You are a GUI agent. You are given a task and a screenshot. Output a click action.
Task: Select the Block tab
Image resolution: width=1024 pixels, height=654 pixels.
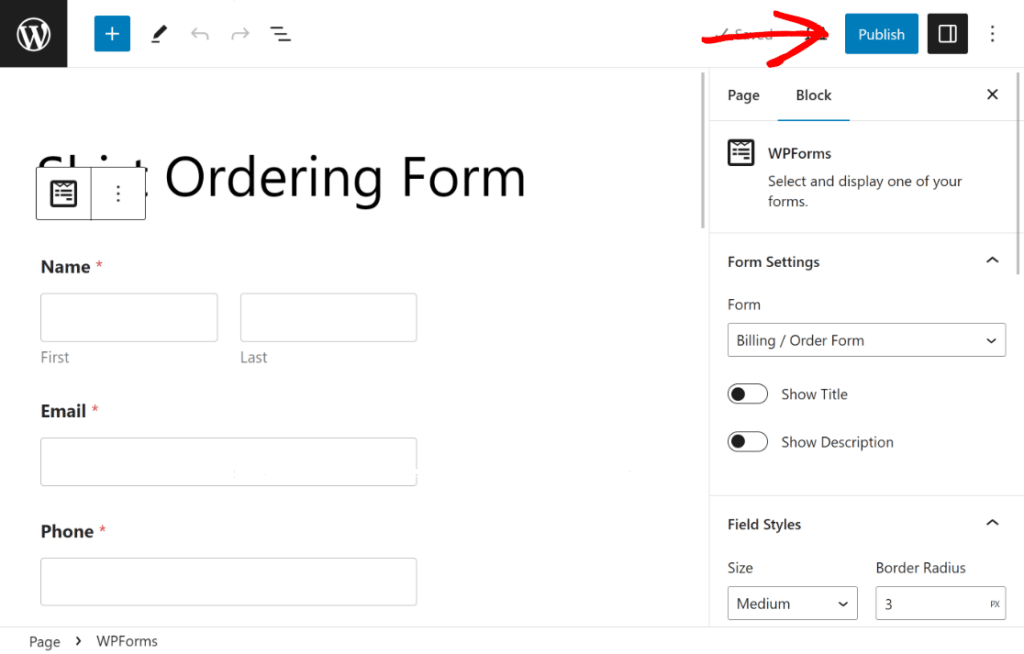click(813, 95)
